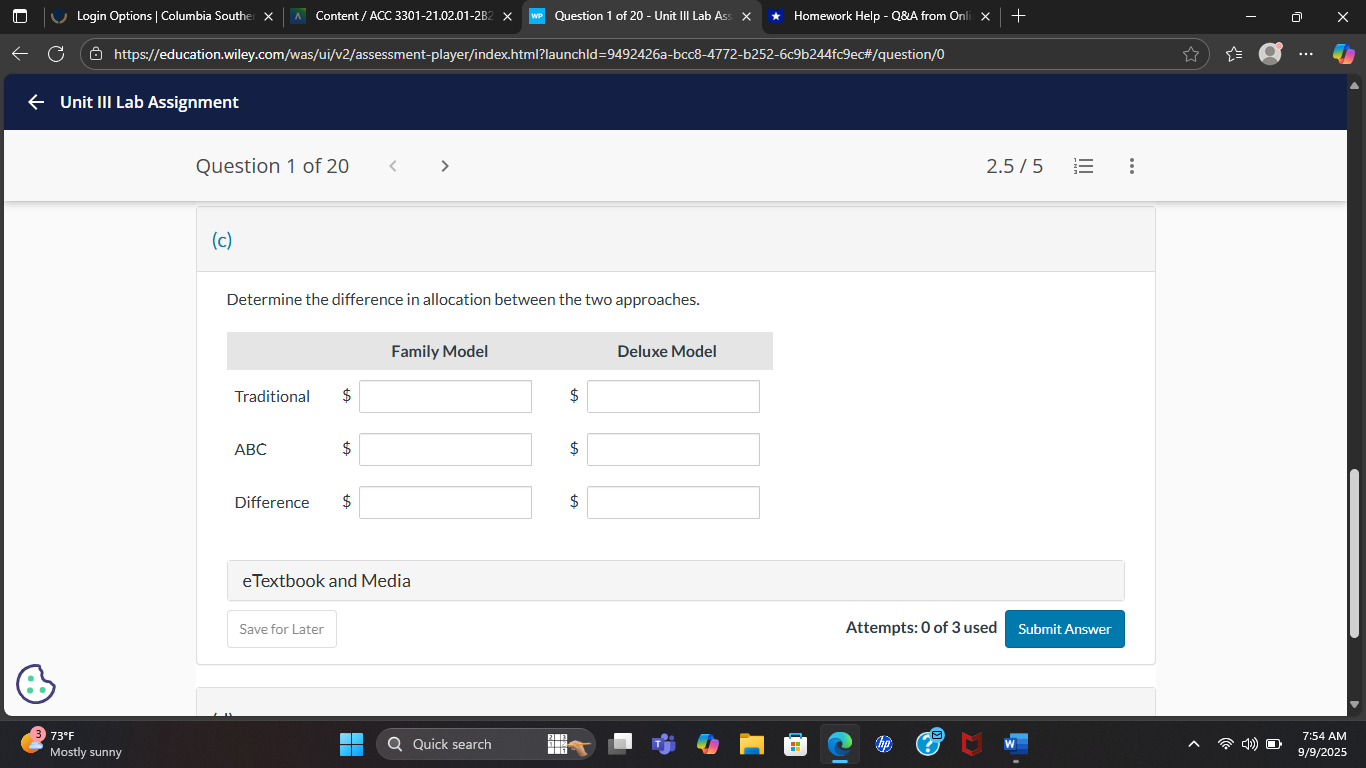This screenshot has width=1366, height=768.
Task: Click the Attempts: 0 of 3 used text
Action: pyautogui.click(x=921, y=628)
